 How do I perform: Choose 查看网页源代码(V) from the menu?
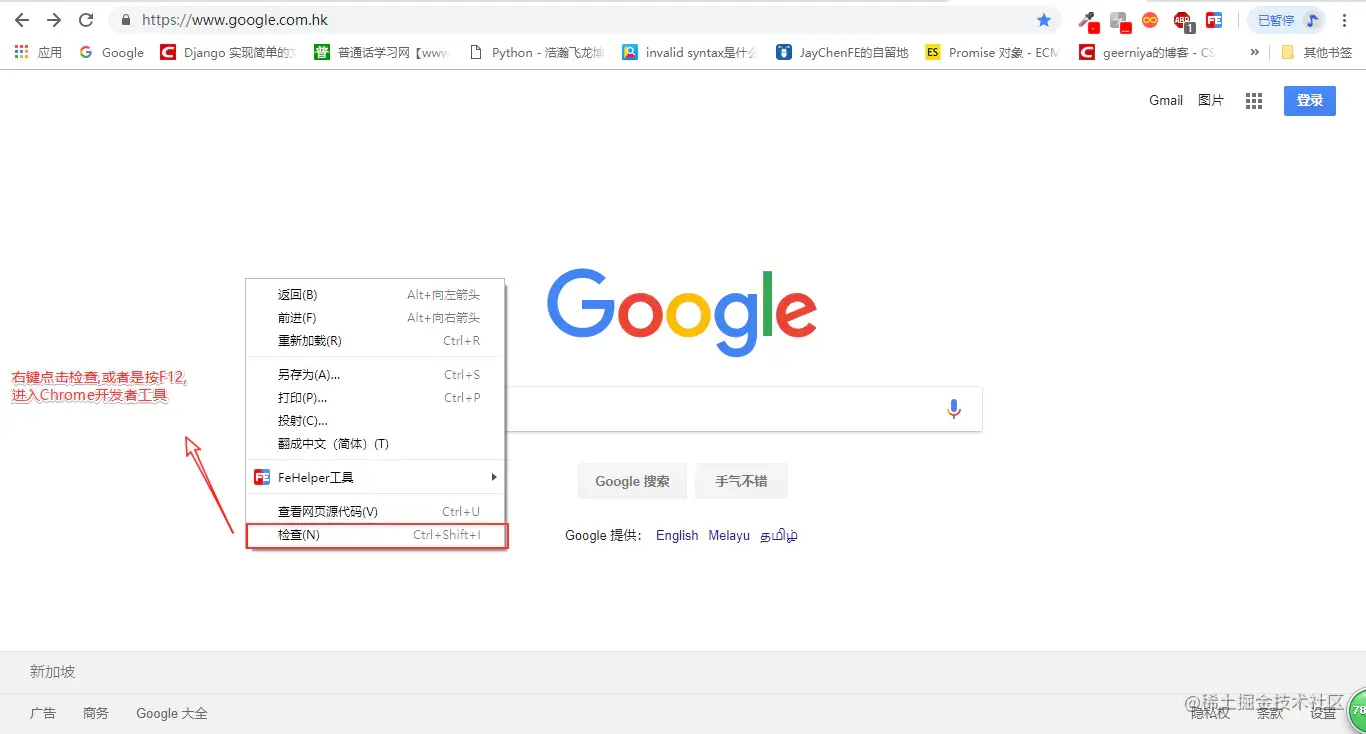(x=376, y=512)
